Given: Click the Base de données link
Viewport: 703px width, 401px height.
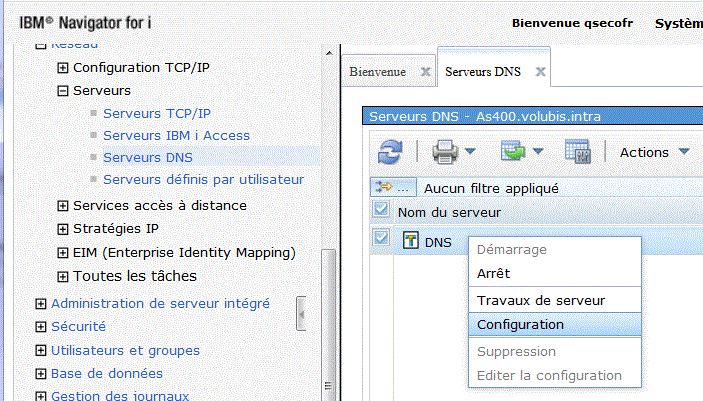Looking at the screenshot, I should click(107, 374).
